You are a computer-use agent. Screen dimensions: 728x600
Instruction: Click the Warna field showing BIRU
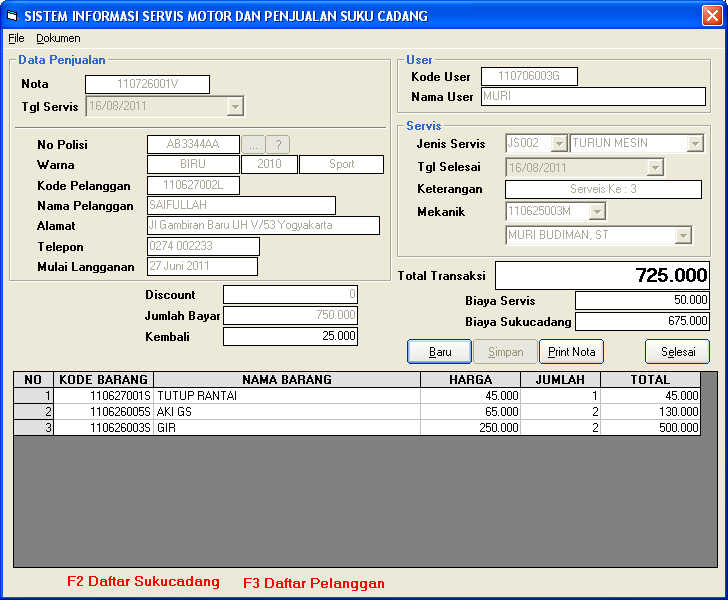coord(193,164)
